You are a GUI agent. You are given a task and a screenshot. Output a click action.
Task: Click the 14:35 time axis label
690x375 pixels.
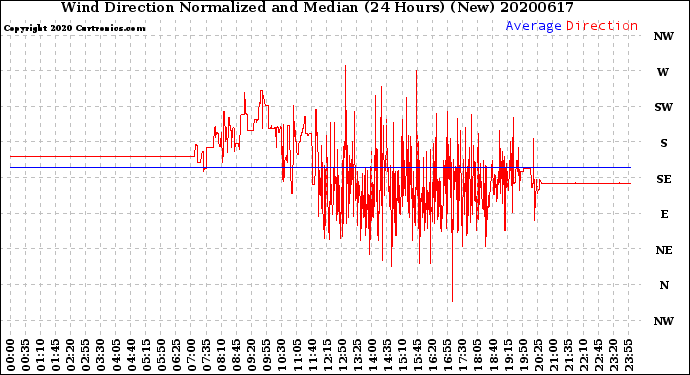click(x=387, y=355)
